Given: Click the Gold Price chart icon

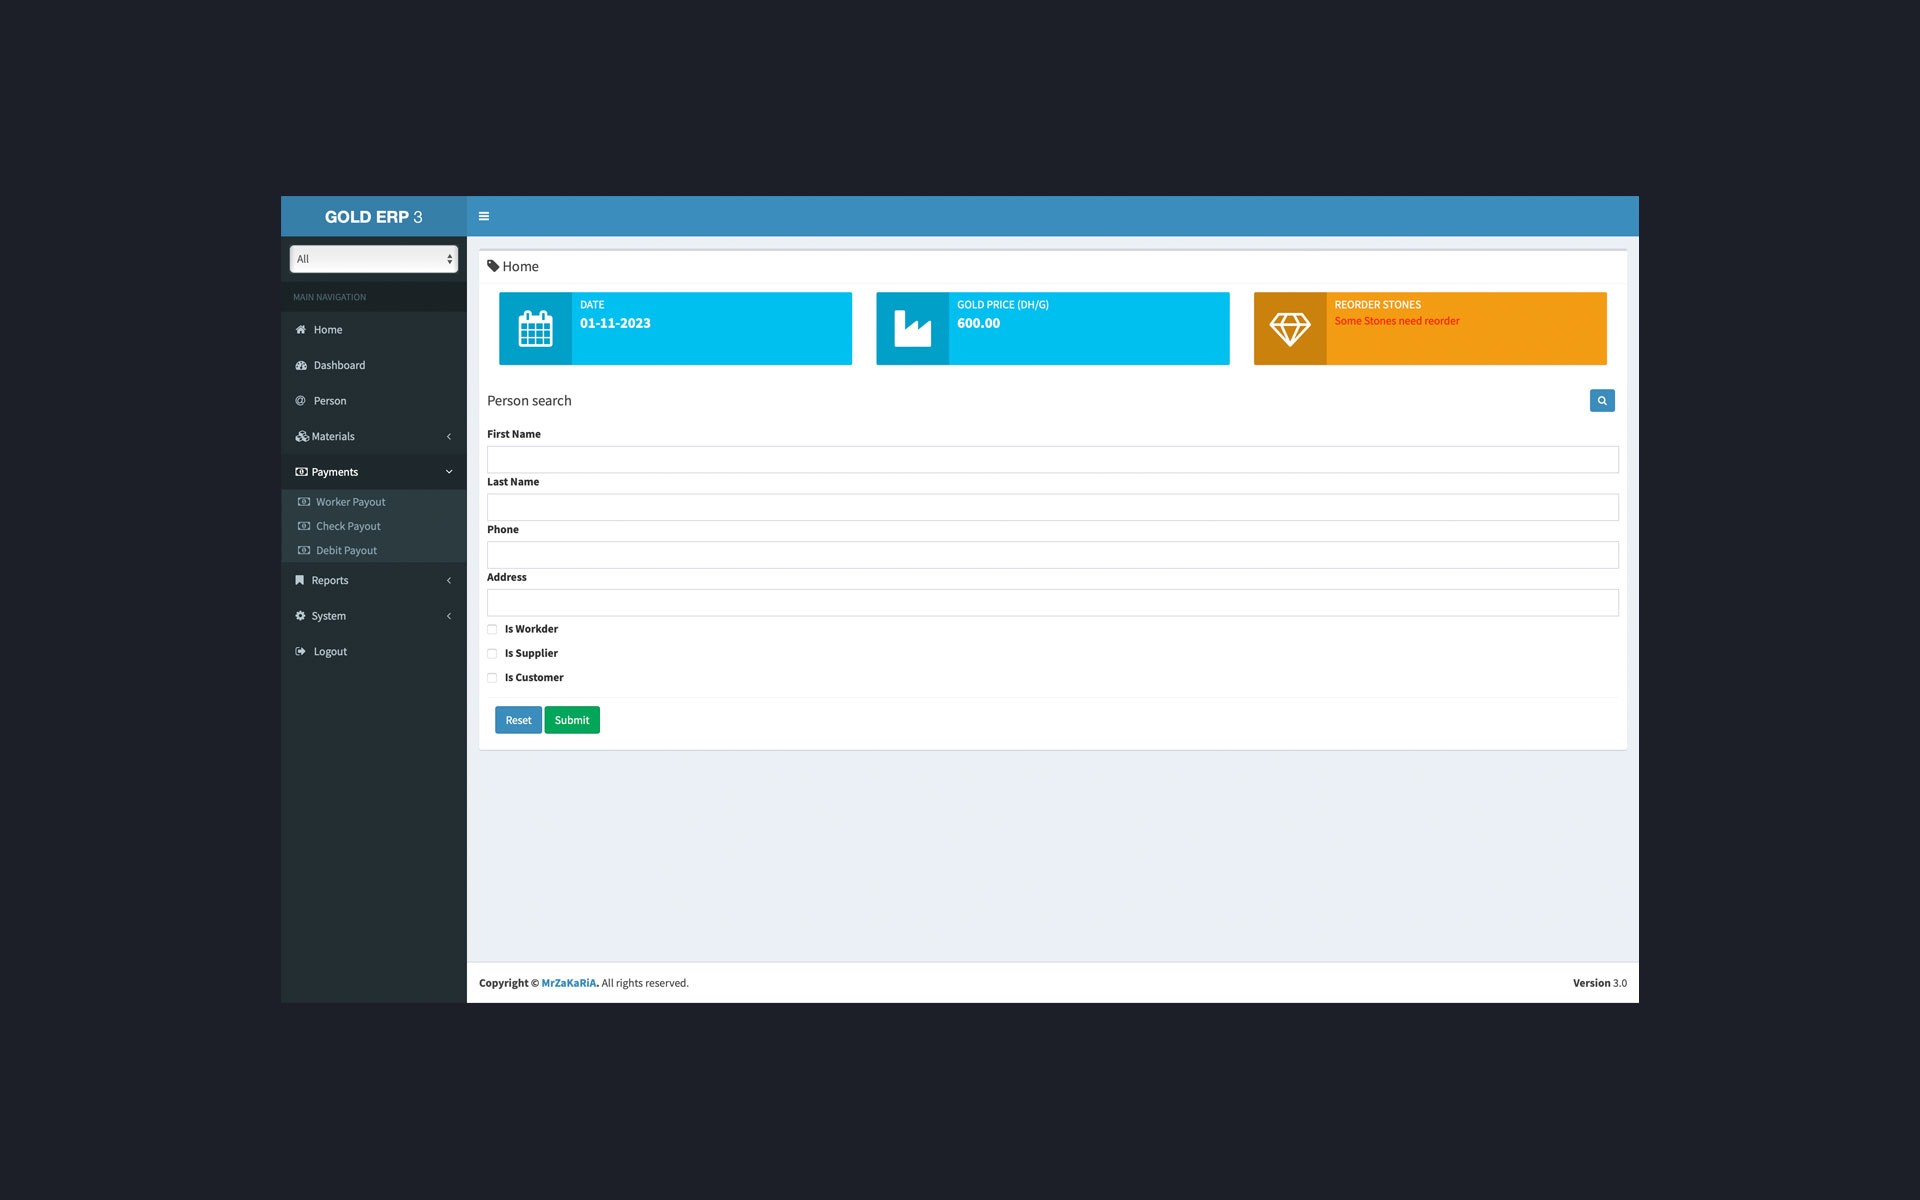Looking at the screenshot, I should (912, 329).
